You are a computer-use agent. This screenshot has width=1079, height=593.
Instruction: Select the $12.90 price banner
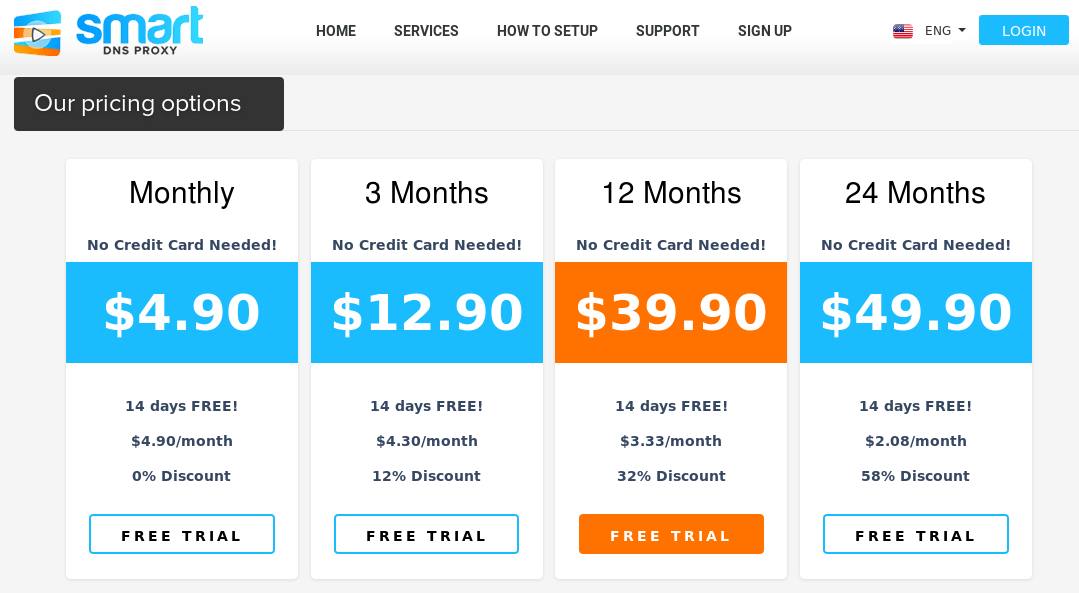[427, 312]
